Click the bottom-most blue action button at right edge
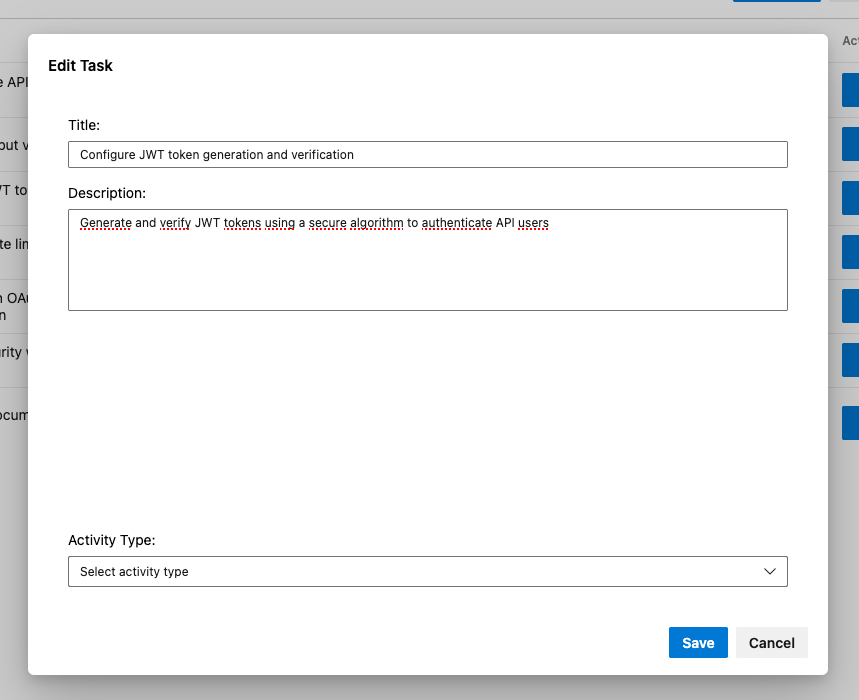The height and width of the screenshot is (700, 859). 850,423
